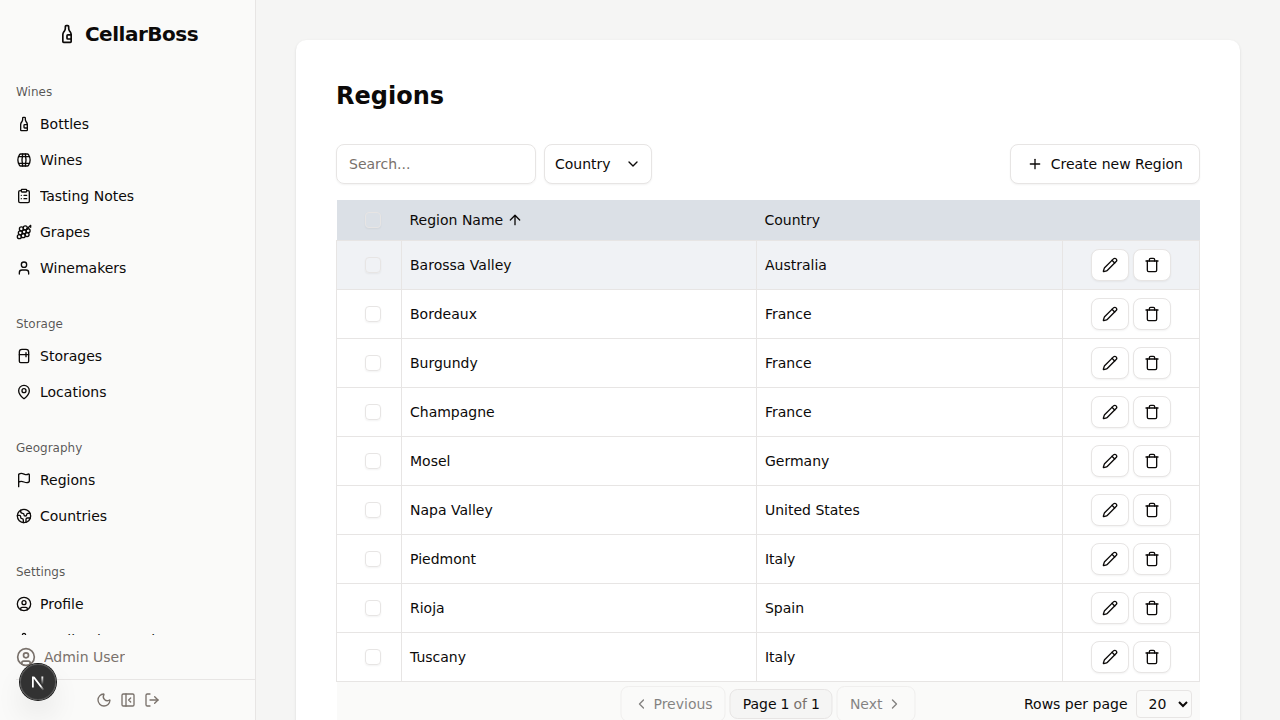Collapse the sidebar with the panel icon

coord(128,700)
